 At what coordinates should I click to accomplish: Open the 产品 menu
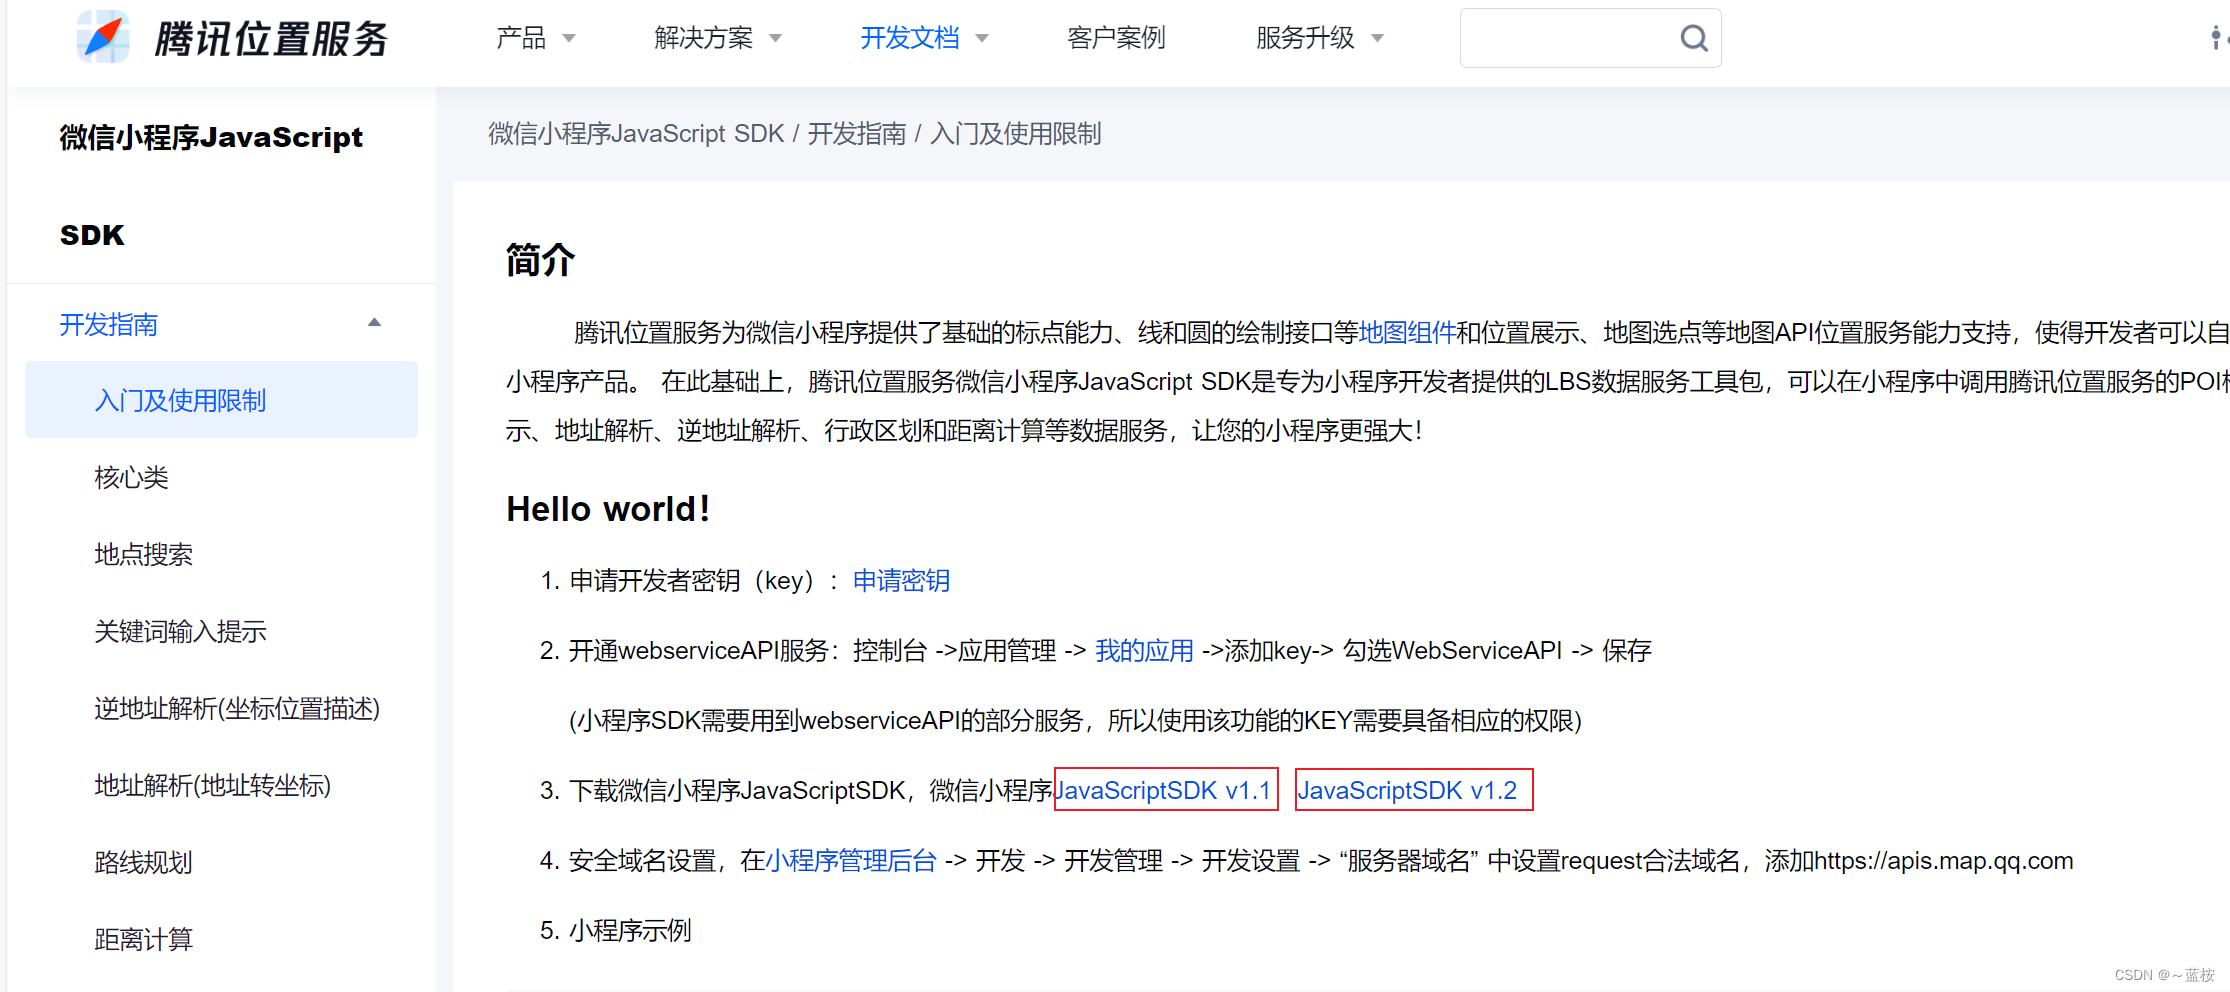521,38
